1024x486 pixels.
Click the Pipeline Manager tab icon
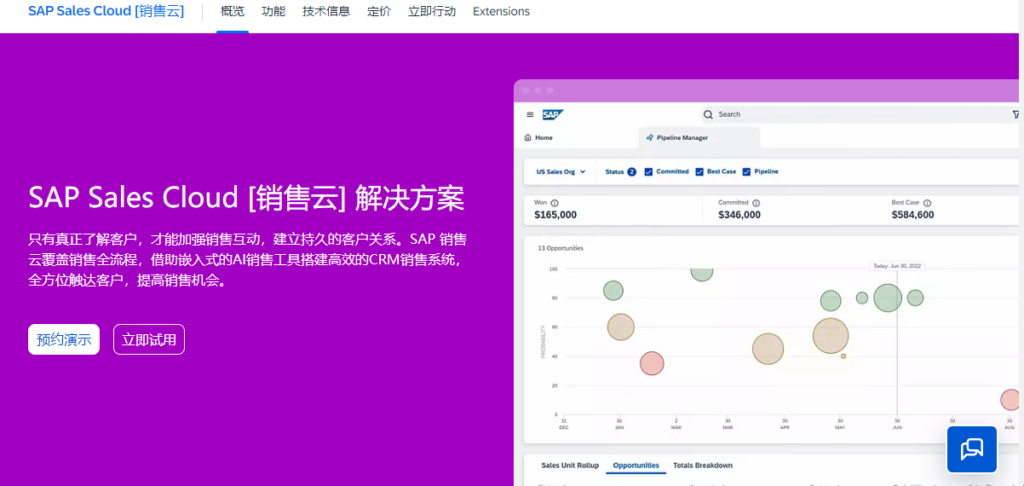click(649, 138)
